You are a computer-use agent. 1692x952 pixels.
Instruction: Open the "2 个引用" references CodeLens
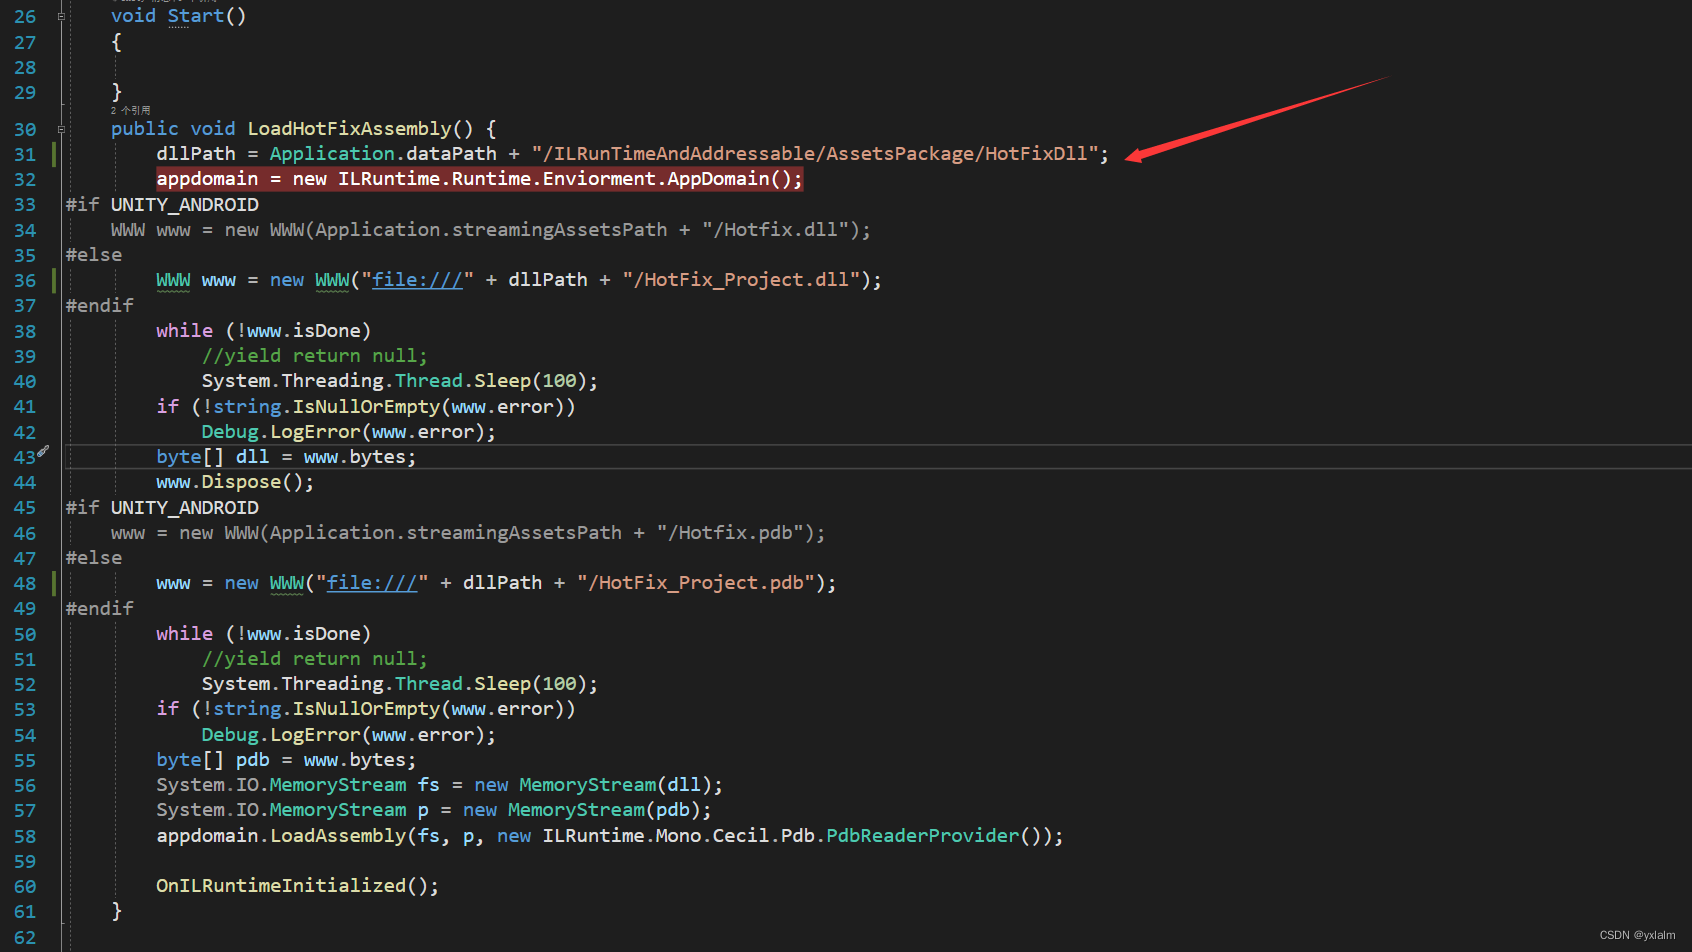[131, 110]
